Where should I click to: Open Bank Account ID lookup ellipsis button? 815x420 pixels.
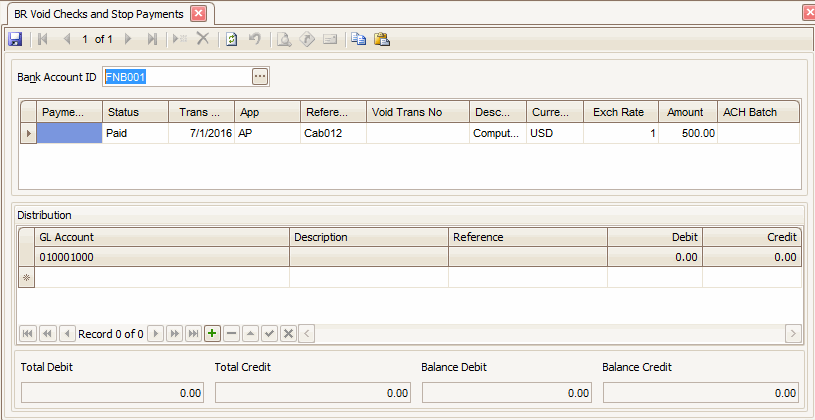[x=260, y=77]
